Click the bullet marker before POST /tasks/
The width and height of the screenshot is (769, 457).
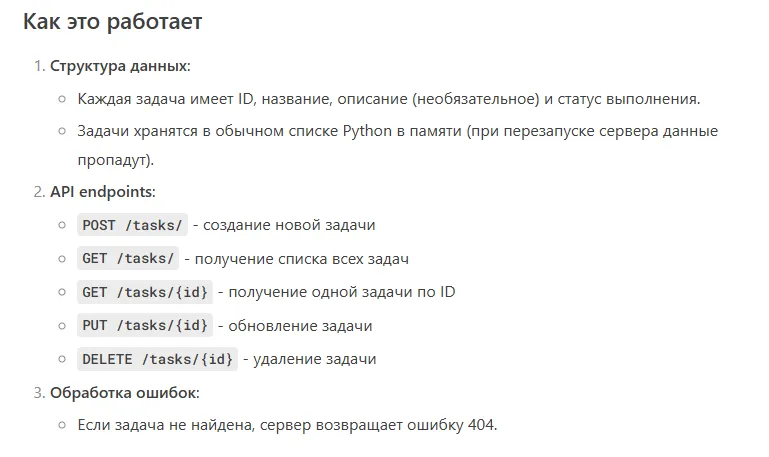tap(62, 225)
